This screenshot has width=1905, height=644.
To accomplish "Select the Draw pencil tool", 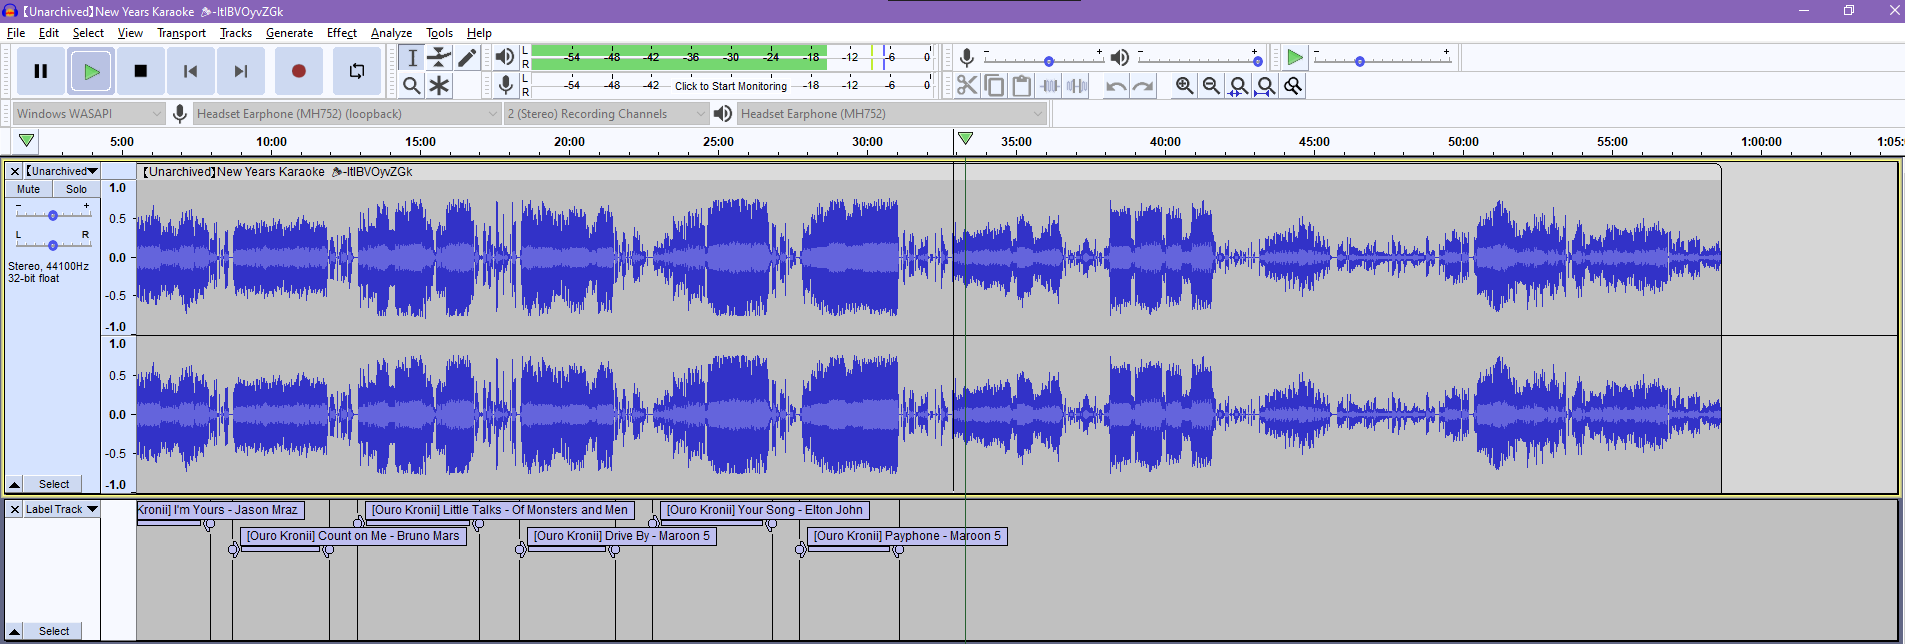I will point(467,58).
